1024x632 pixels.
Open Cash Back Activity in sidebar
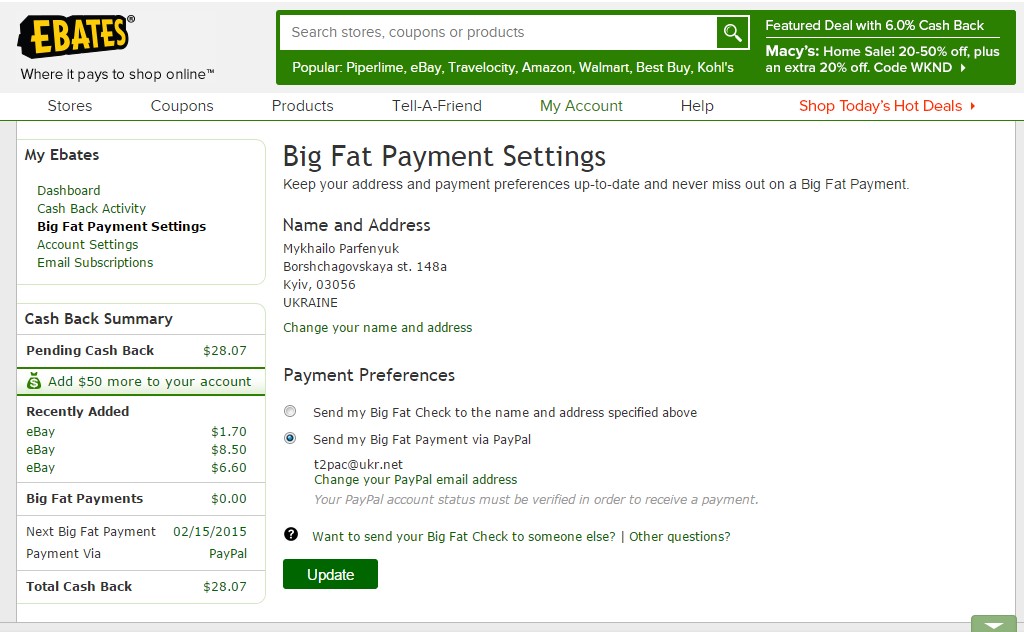[91, 209]
